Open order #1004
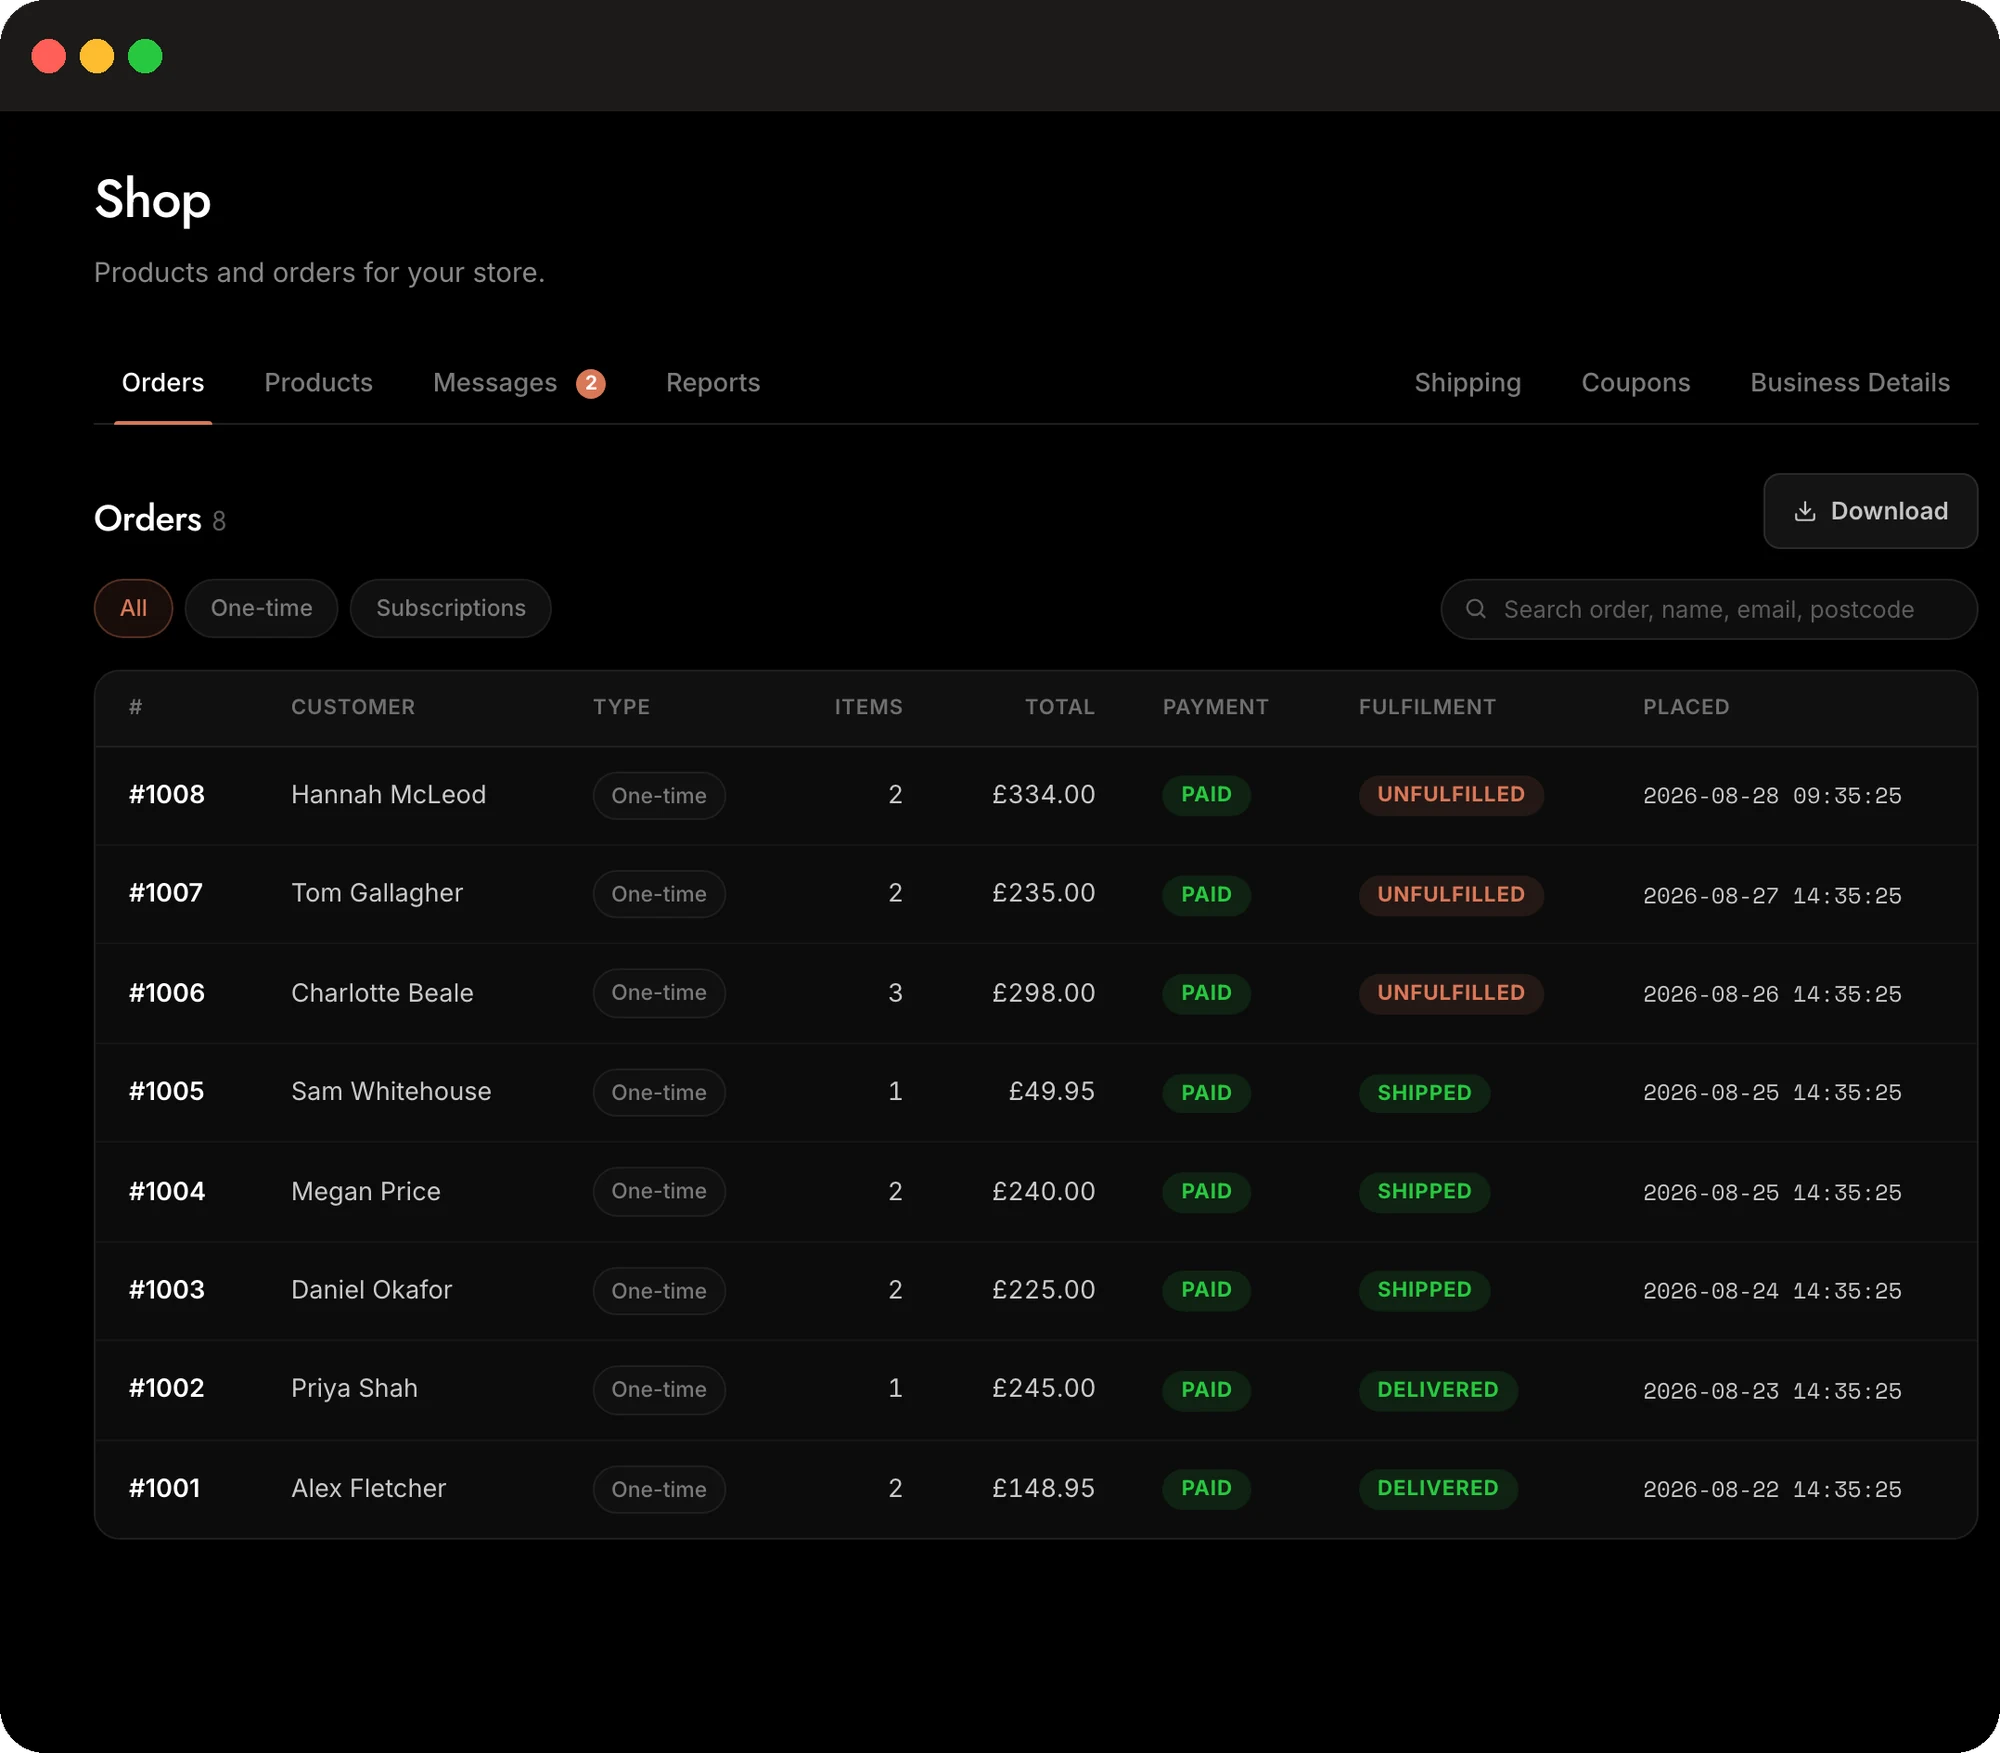2000x1753 pixels. coord(167,1191)
